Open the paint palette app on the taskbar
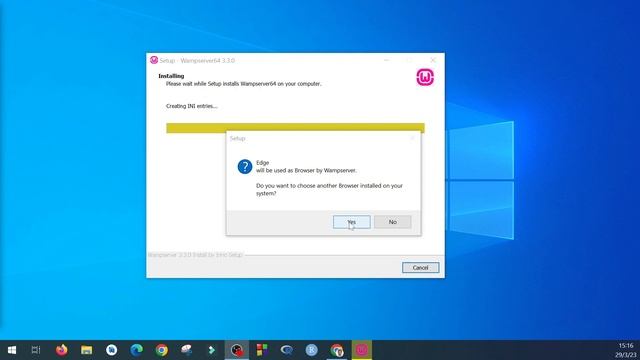This screenshot has width=640, height=360. (x=187, y=350)
